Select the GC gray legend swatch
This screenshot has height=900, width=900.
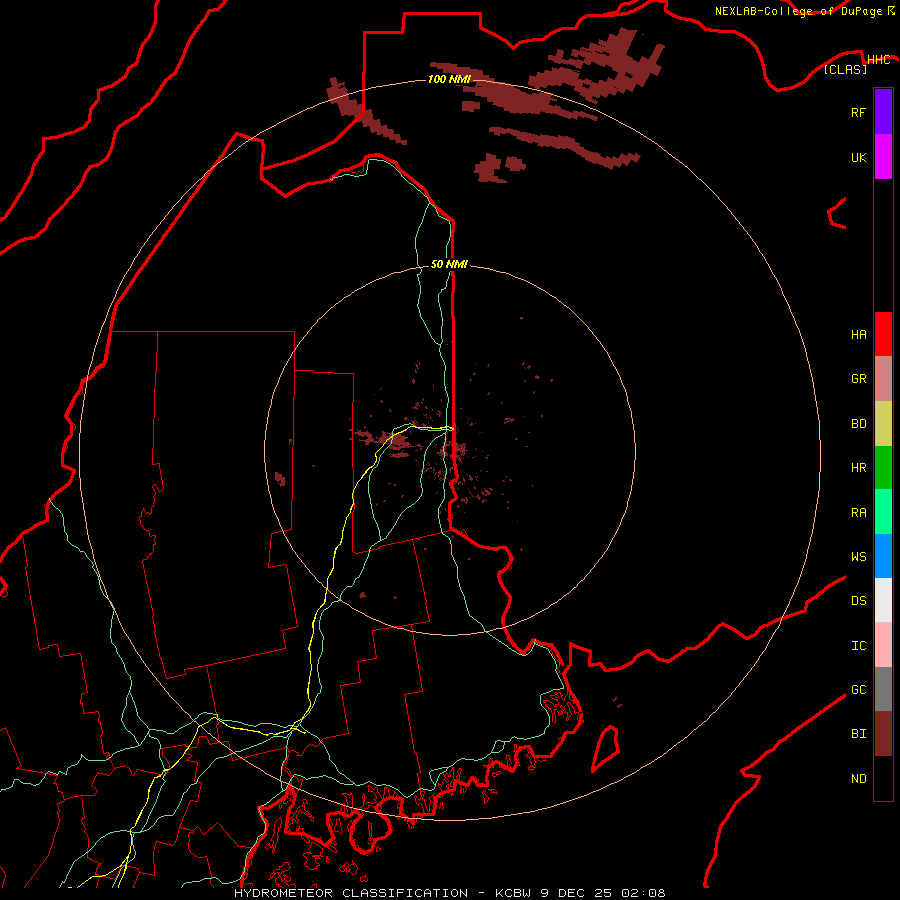pyautogui.click(x=883, y=689)
